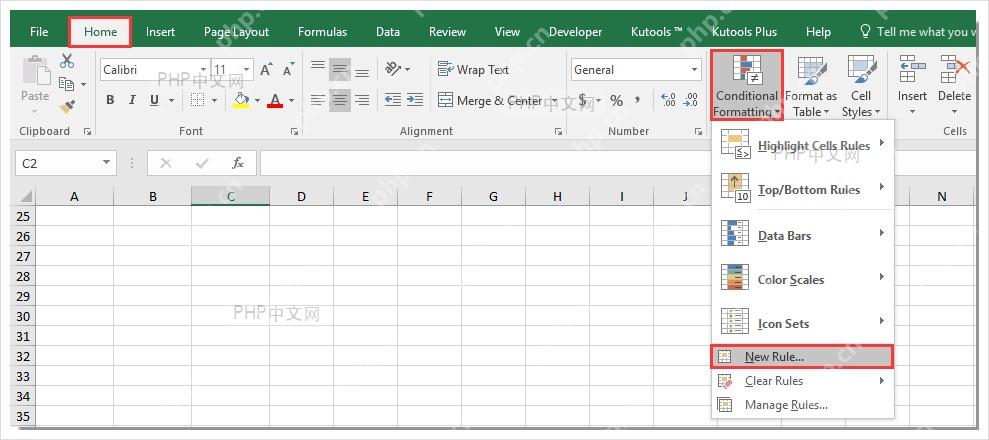
Task: Align text to the right
Action: (361, 100)
